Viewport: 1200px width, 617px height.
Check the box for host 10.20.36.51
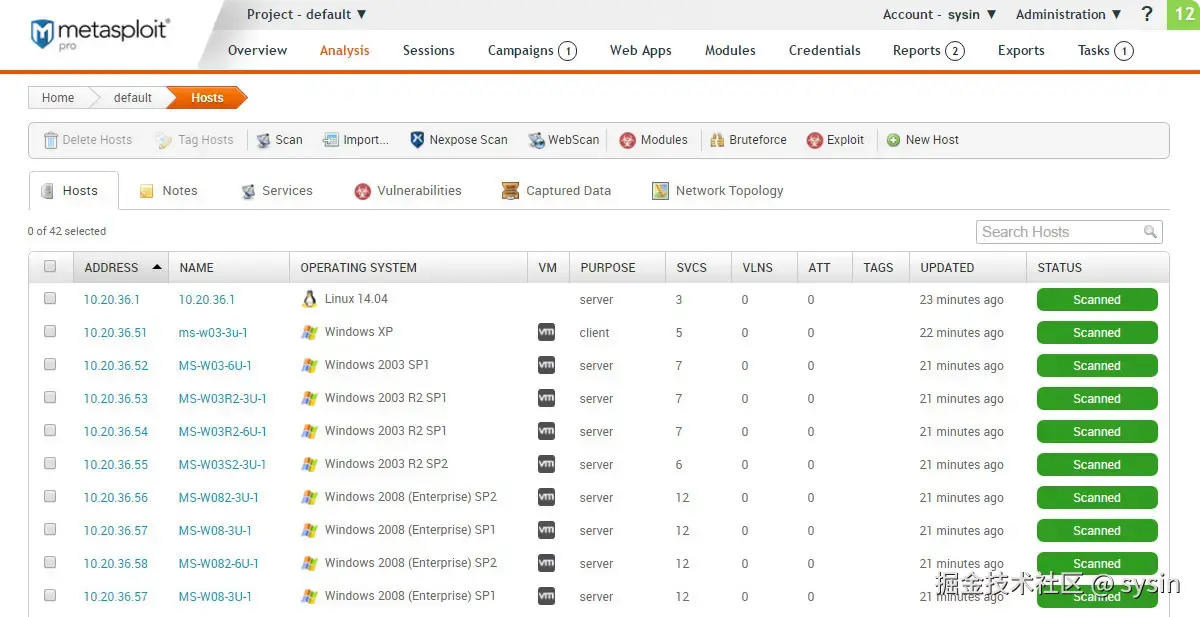pos(50,332)
